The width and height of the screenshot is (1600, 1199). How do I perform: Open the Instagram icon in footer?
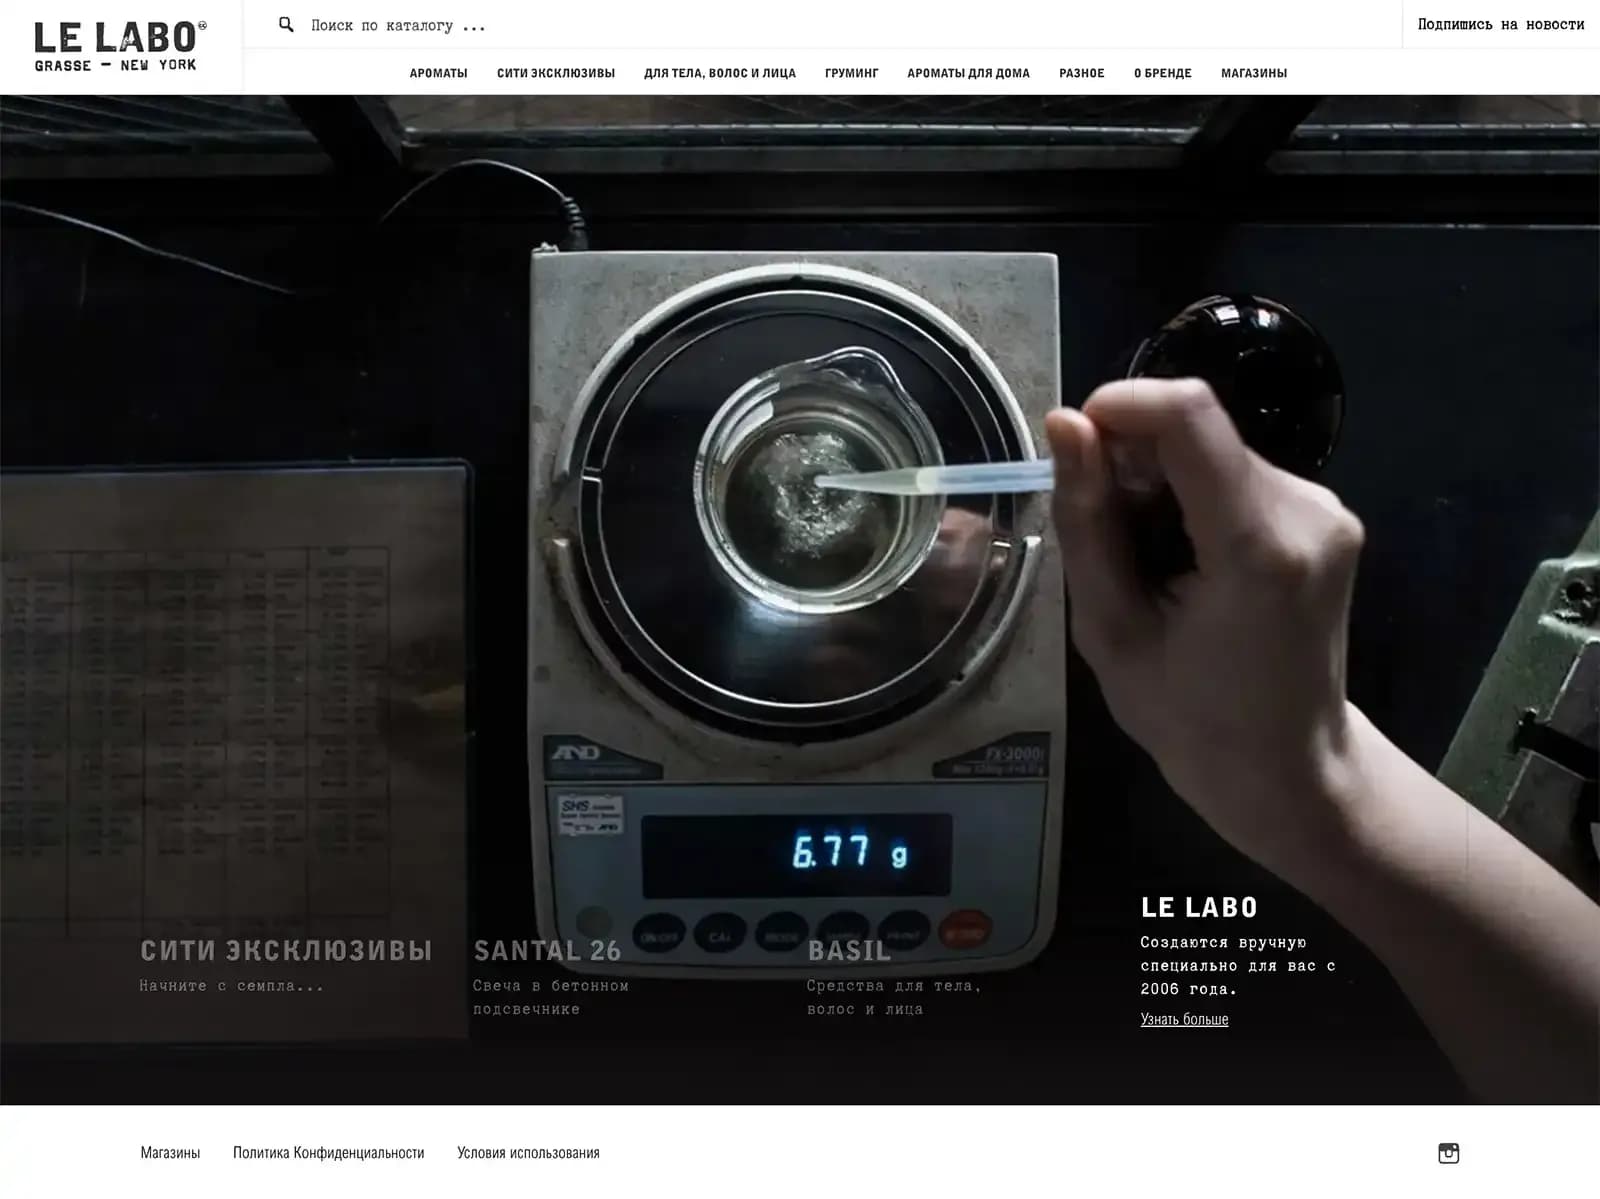(x=1448, y=1153)
